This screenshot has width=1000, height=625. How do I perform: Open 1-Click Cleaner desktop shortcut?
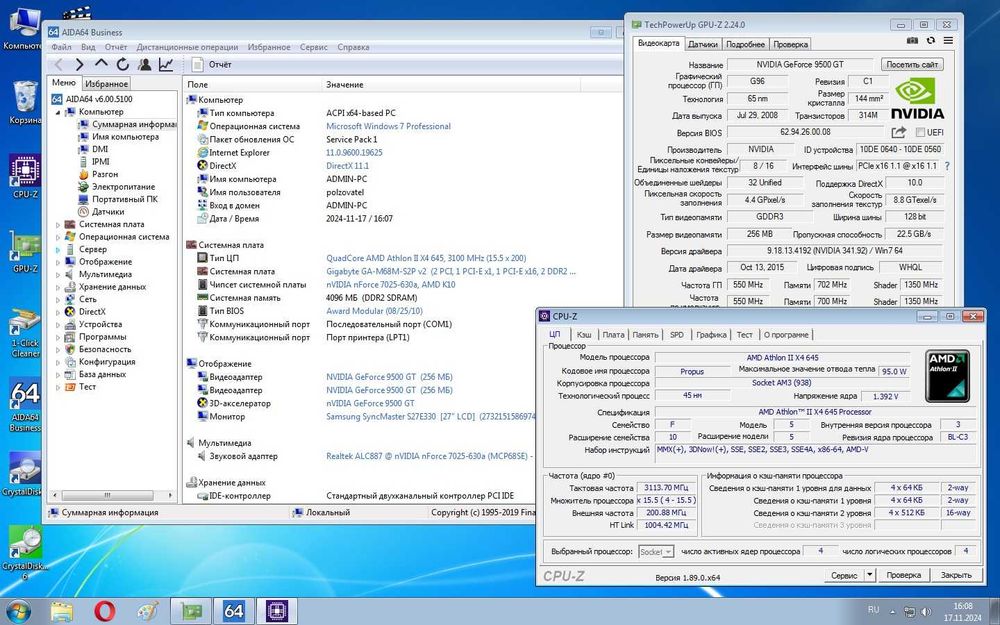[25, 333]
